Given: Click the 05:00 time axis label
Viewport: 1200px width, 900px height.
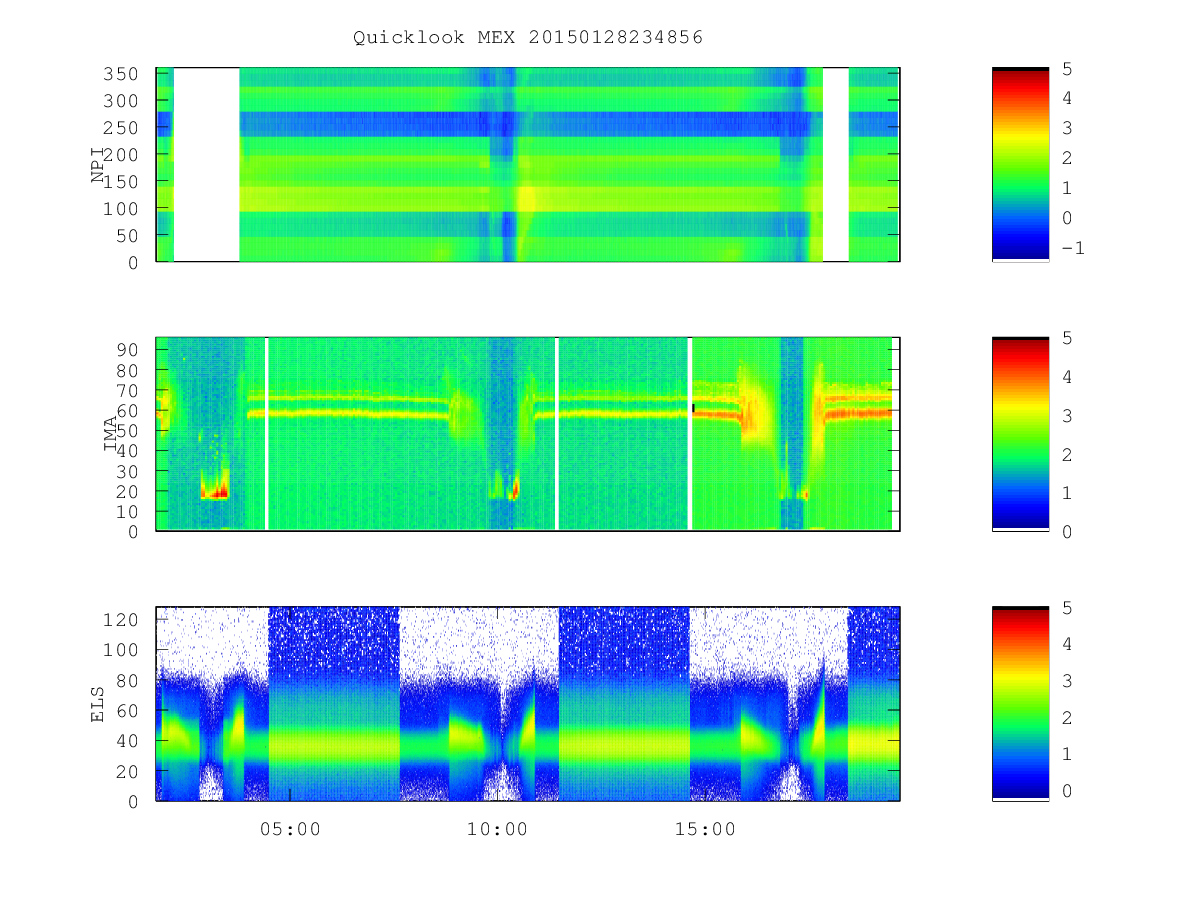Looking at the screenshot, I should pos(290,829).
